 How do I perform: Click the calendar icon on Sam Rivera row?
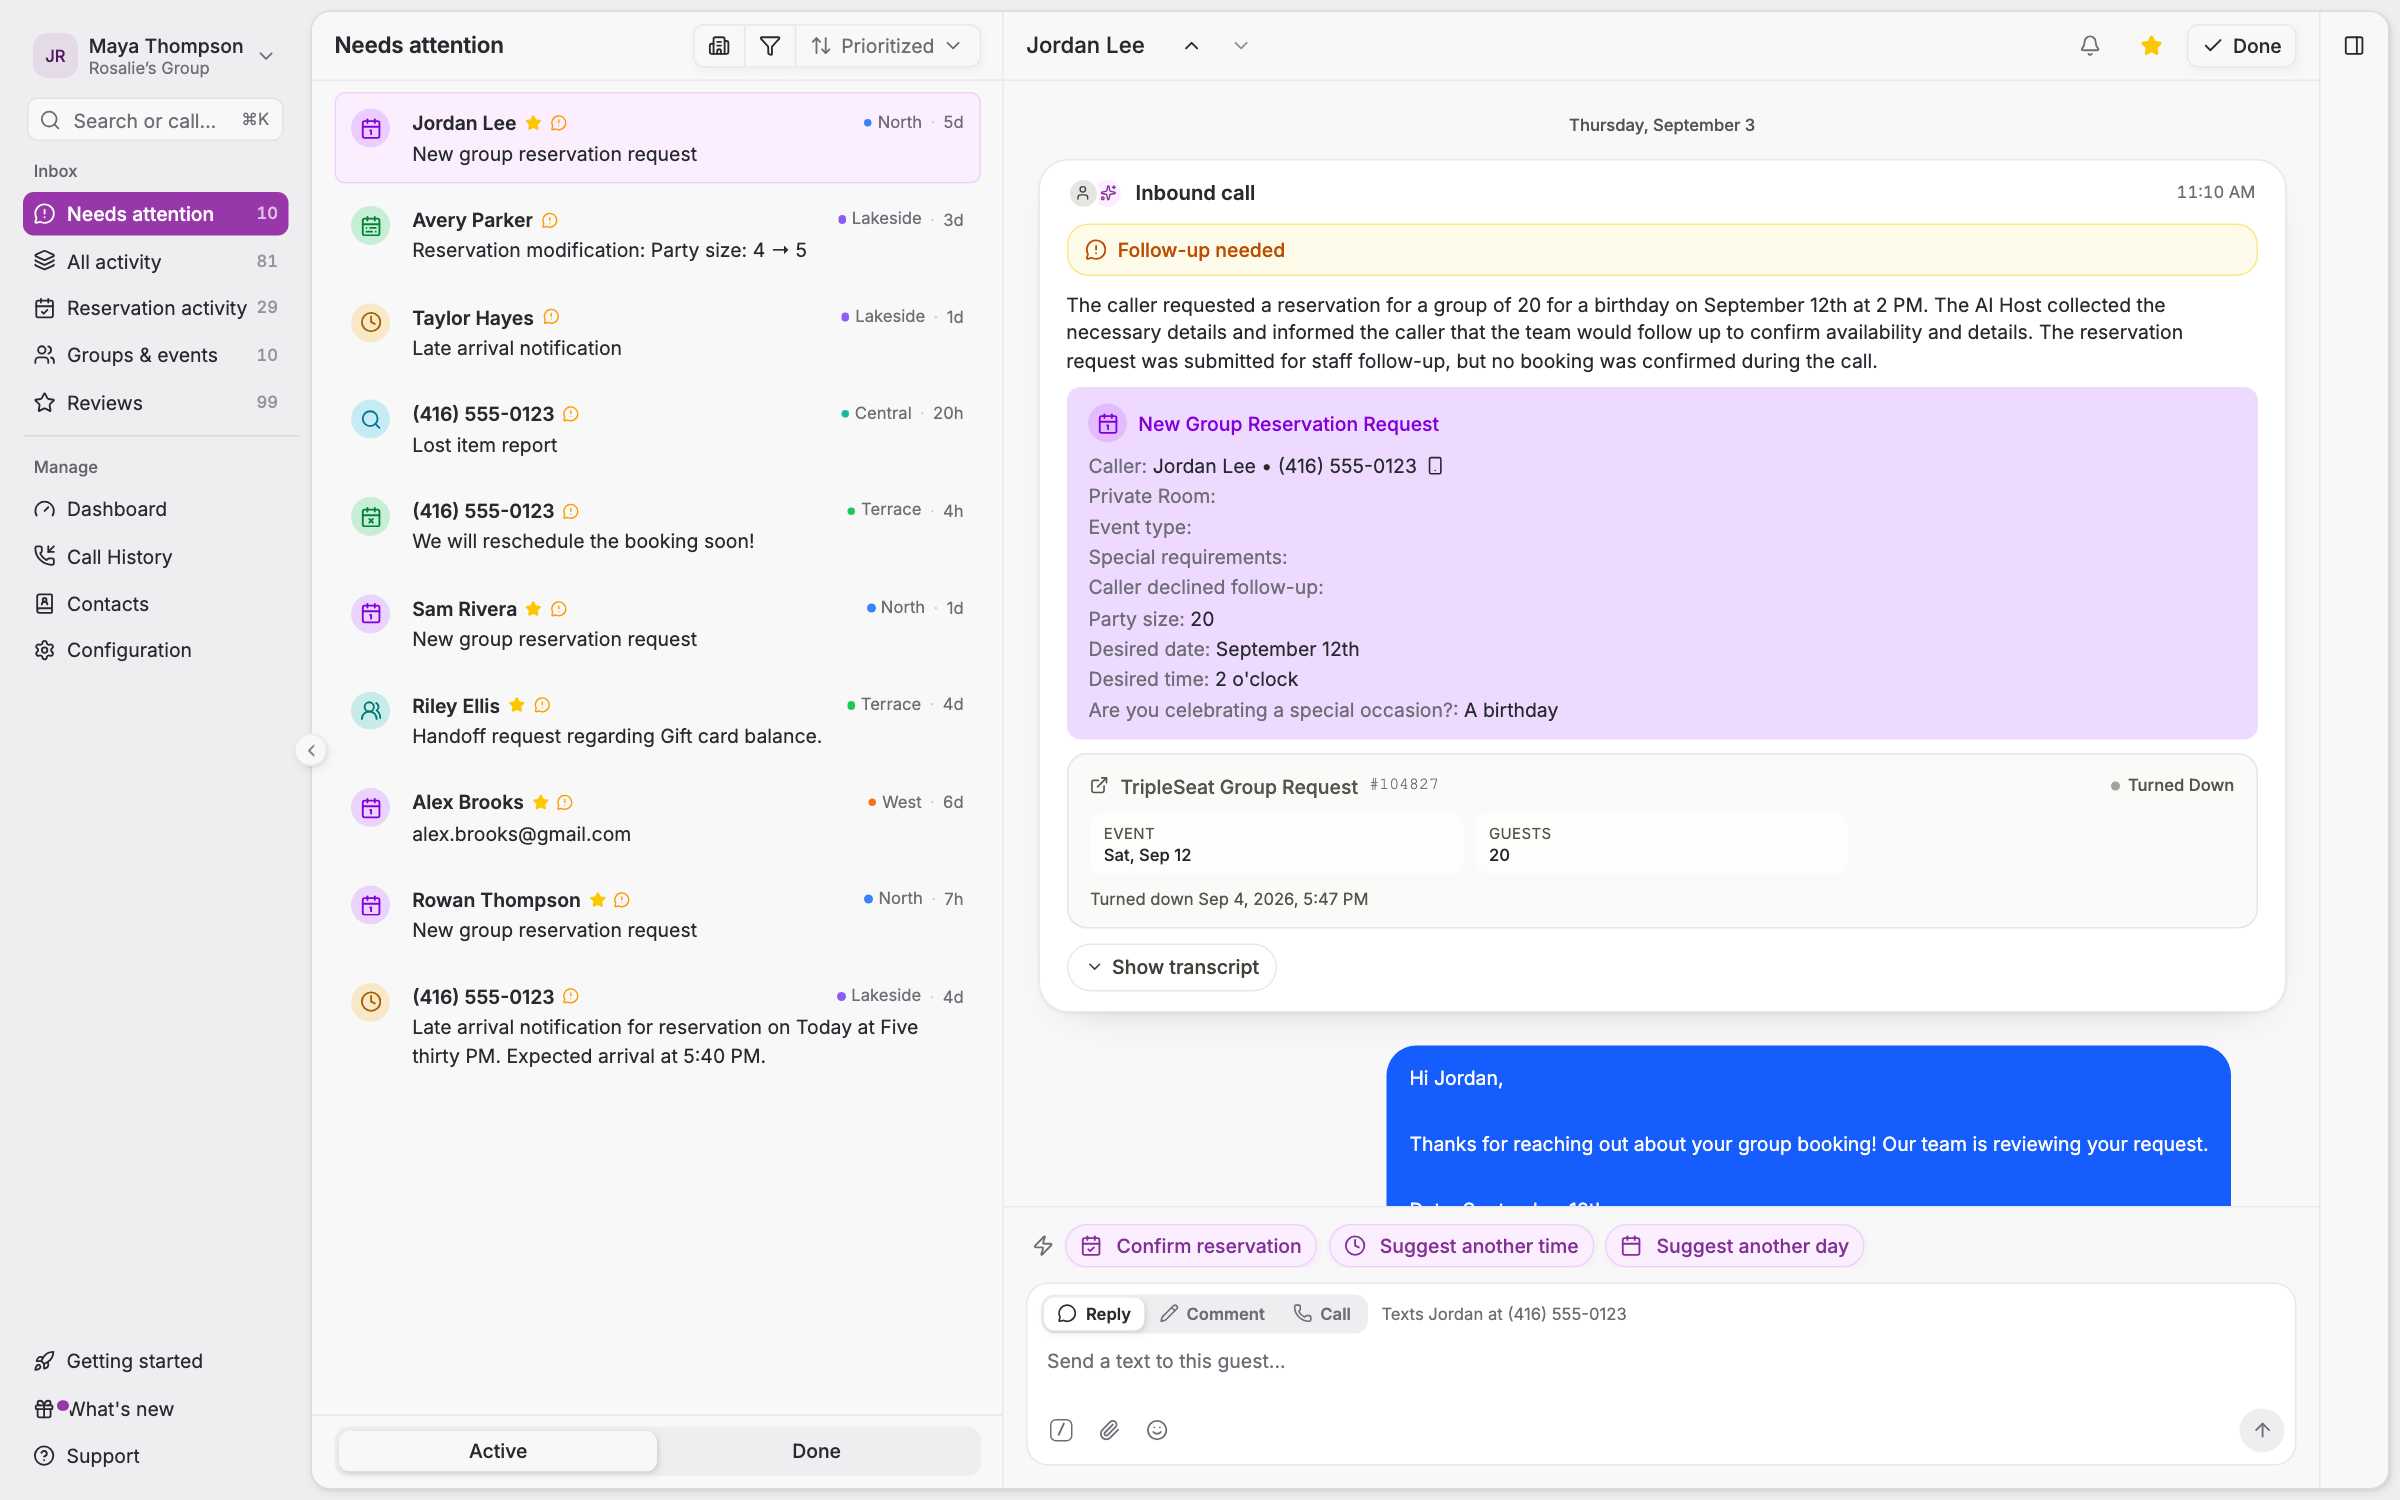tap(371, 614)
